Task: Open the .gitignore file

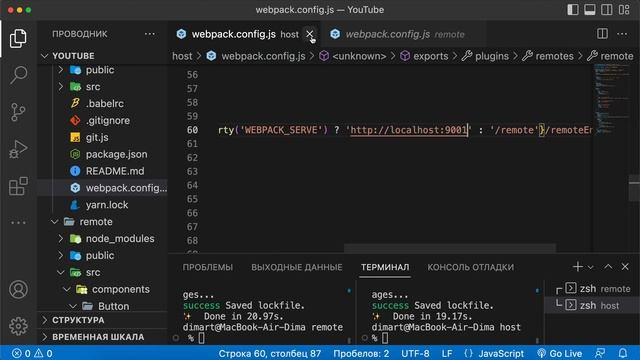Action: coord(108,121)
